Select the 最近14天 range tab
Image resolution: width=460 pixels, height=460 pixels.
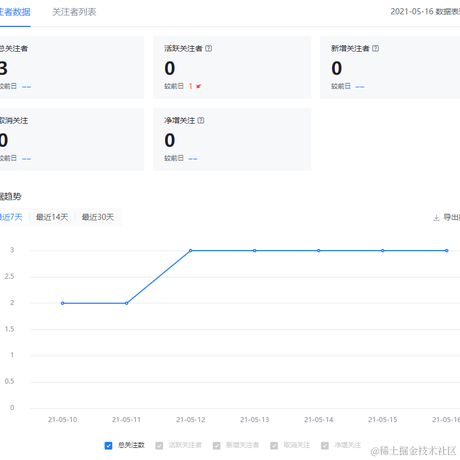point(52,217)
